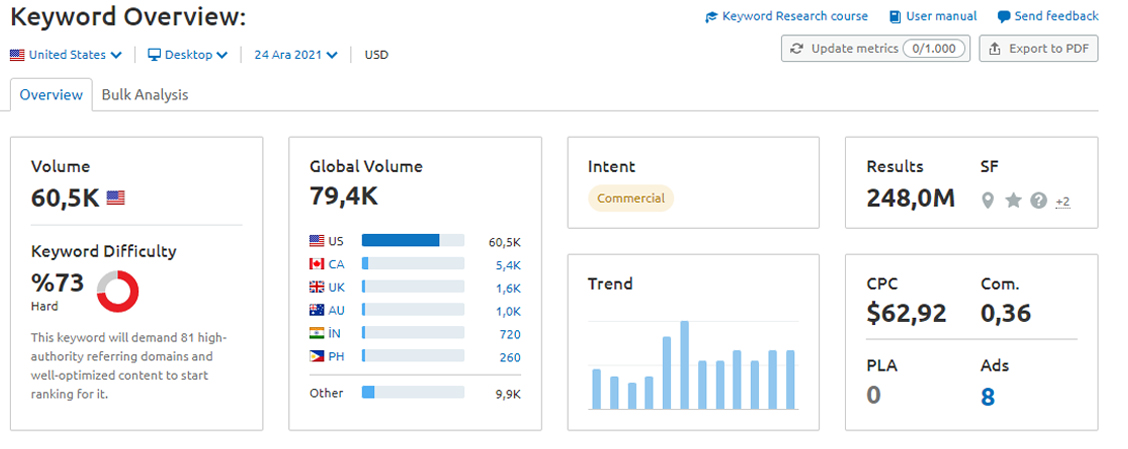Click the Export to PDF button
This screenshot has height=449, width=1128.
tap(1038, 49)
